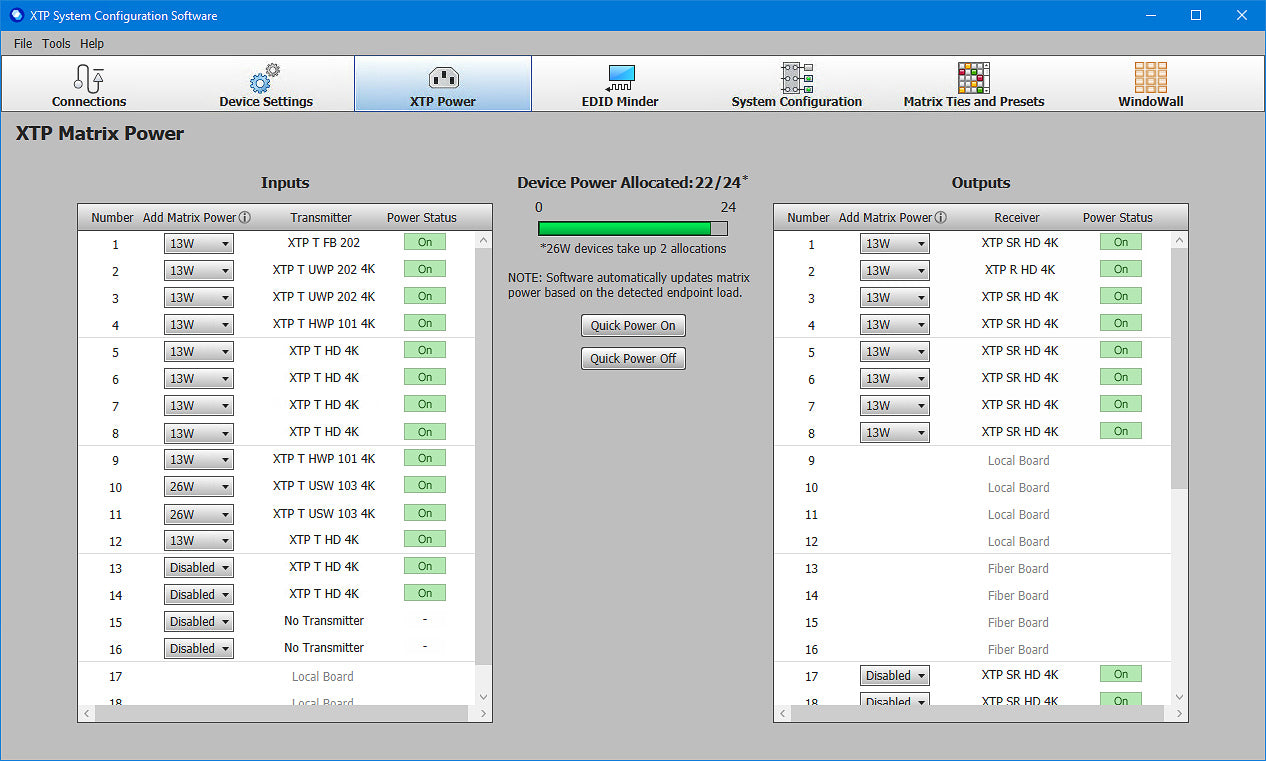Click the Outputs list vertical scrollbar
Screen dimensions: 1266x761
pyautogui.click(x=1180, y=368)
